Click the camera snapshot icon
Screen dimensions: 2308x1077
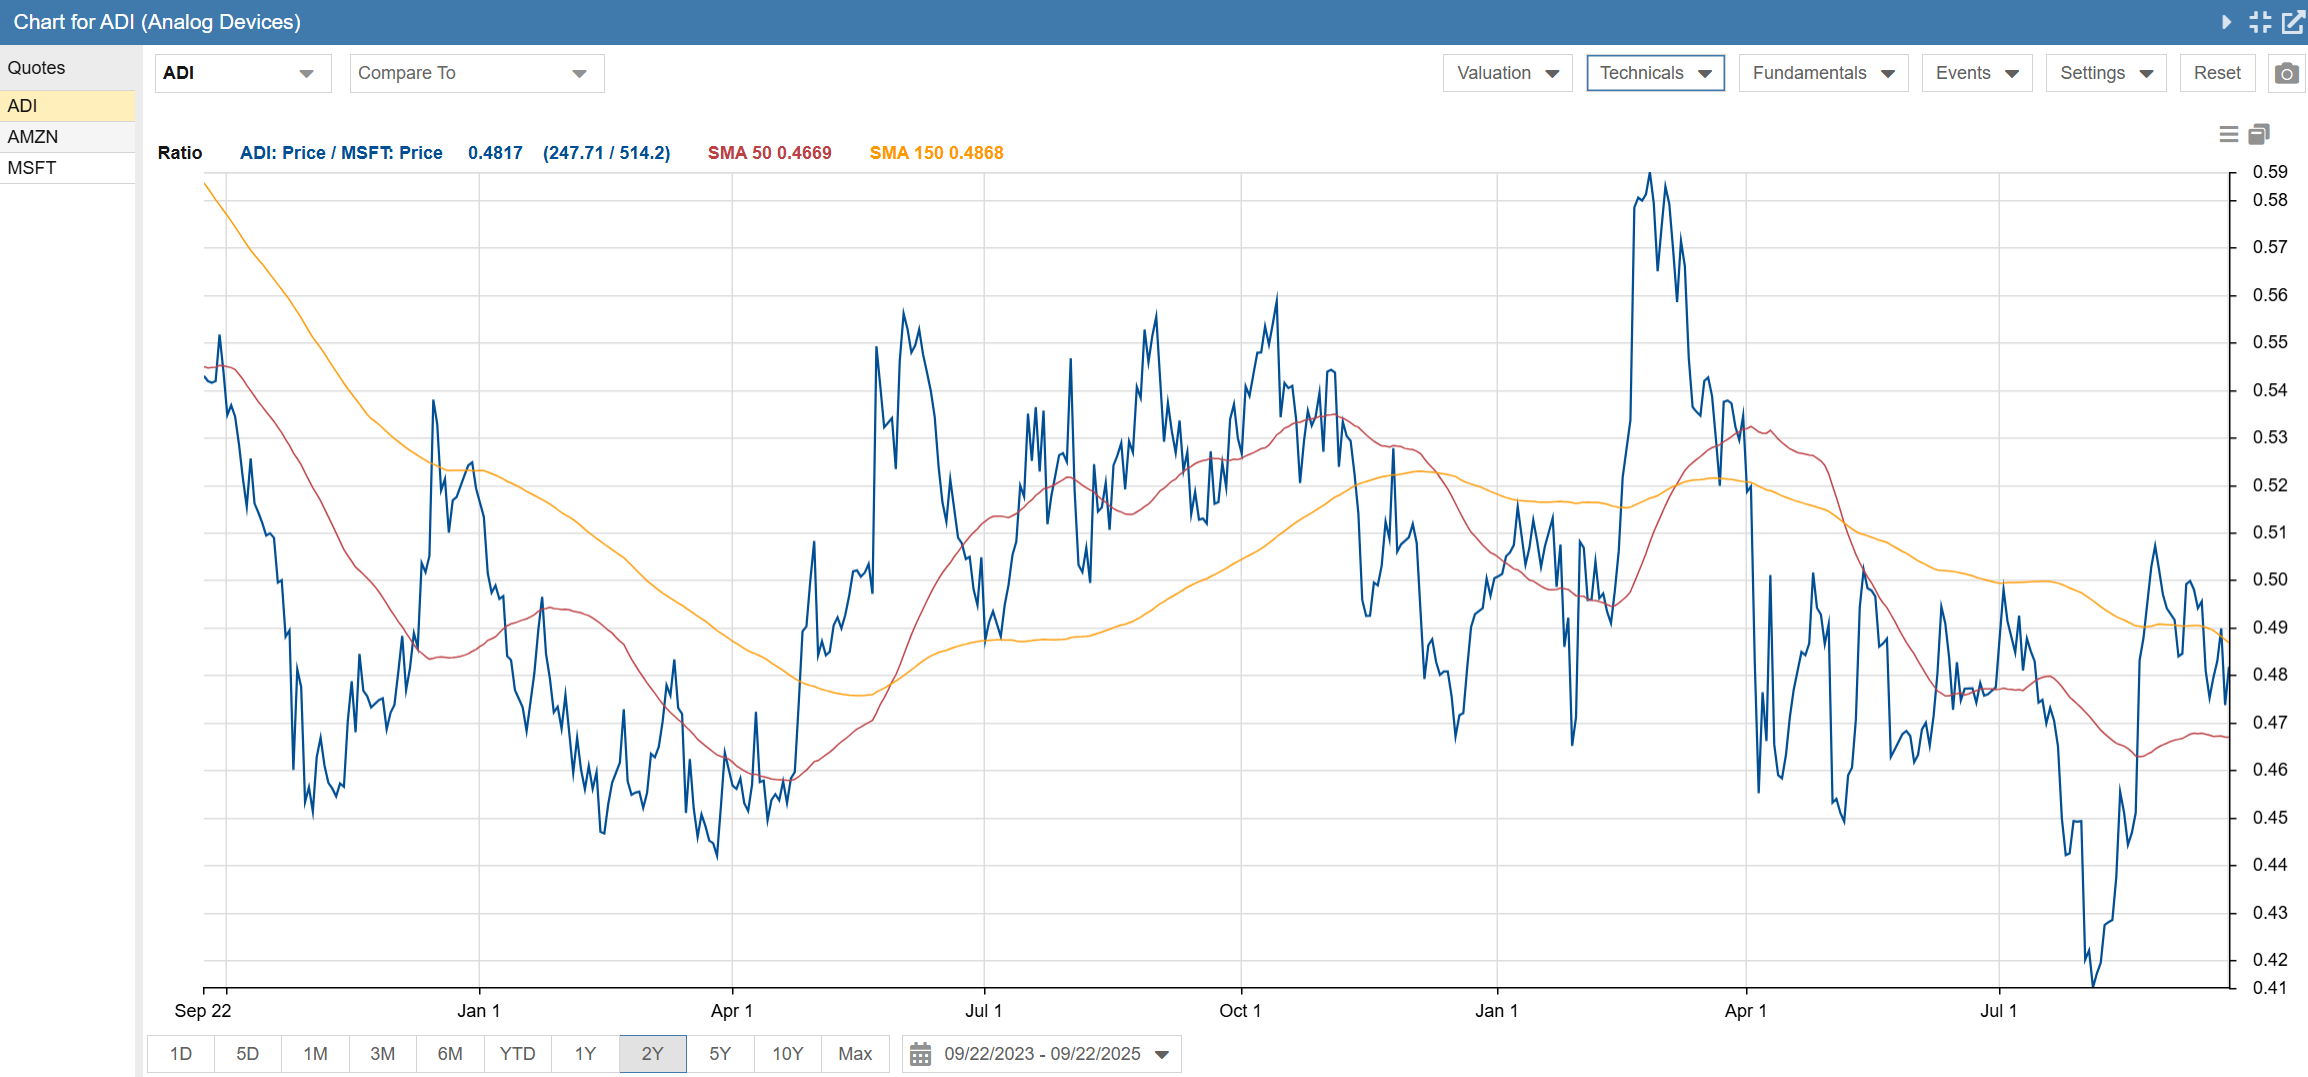(x=2286, y=73)
